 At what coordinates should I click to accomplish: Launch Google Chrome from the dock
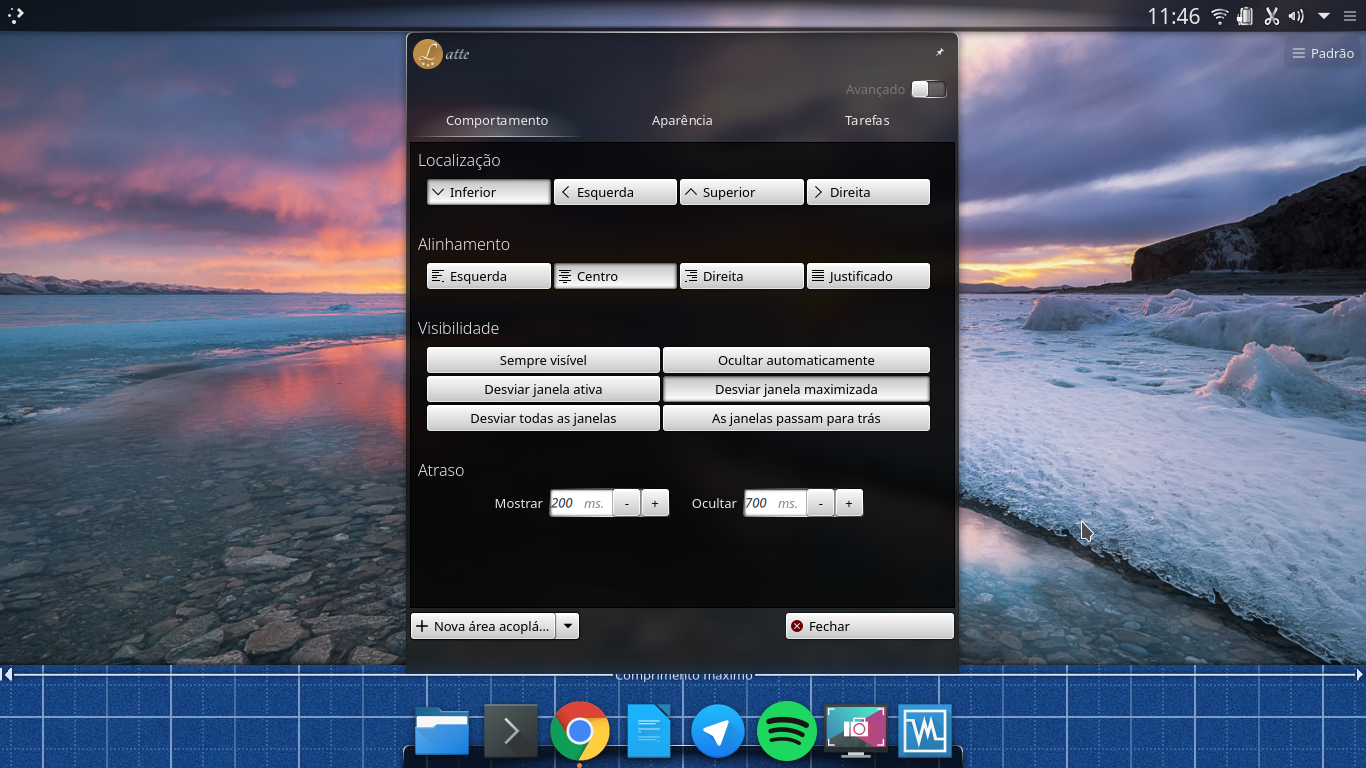pos(579,731)
